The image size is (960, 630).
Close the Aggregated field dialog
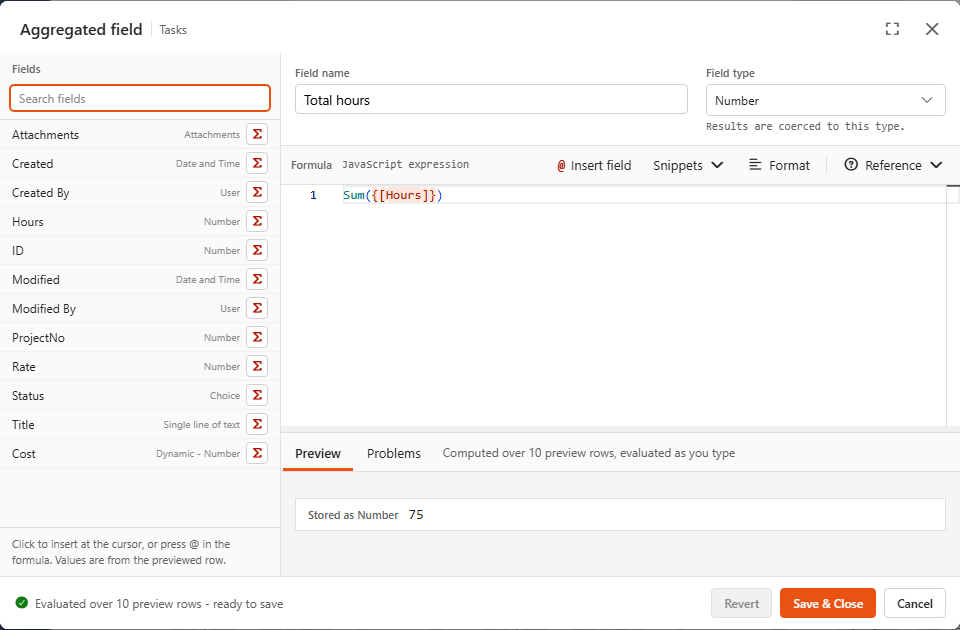coord(932,29)
